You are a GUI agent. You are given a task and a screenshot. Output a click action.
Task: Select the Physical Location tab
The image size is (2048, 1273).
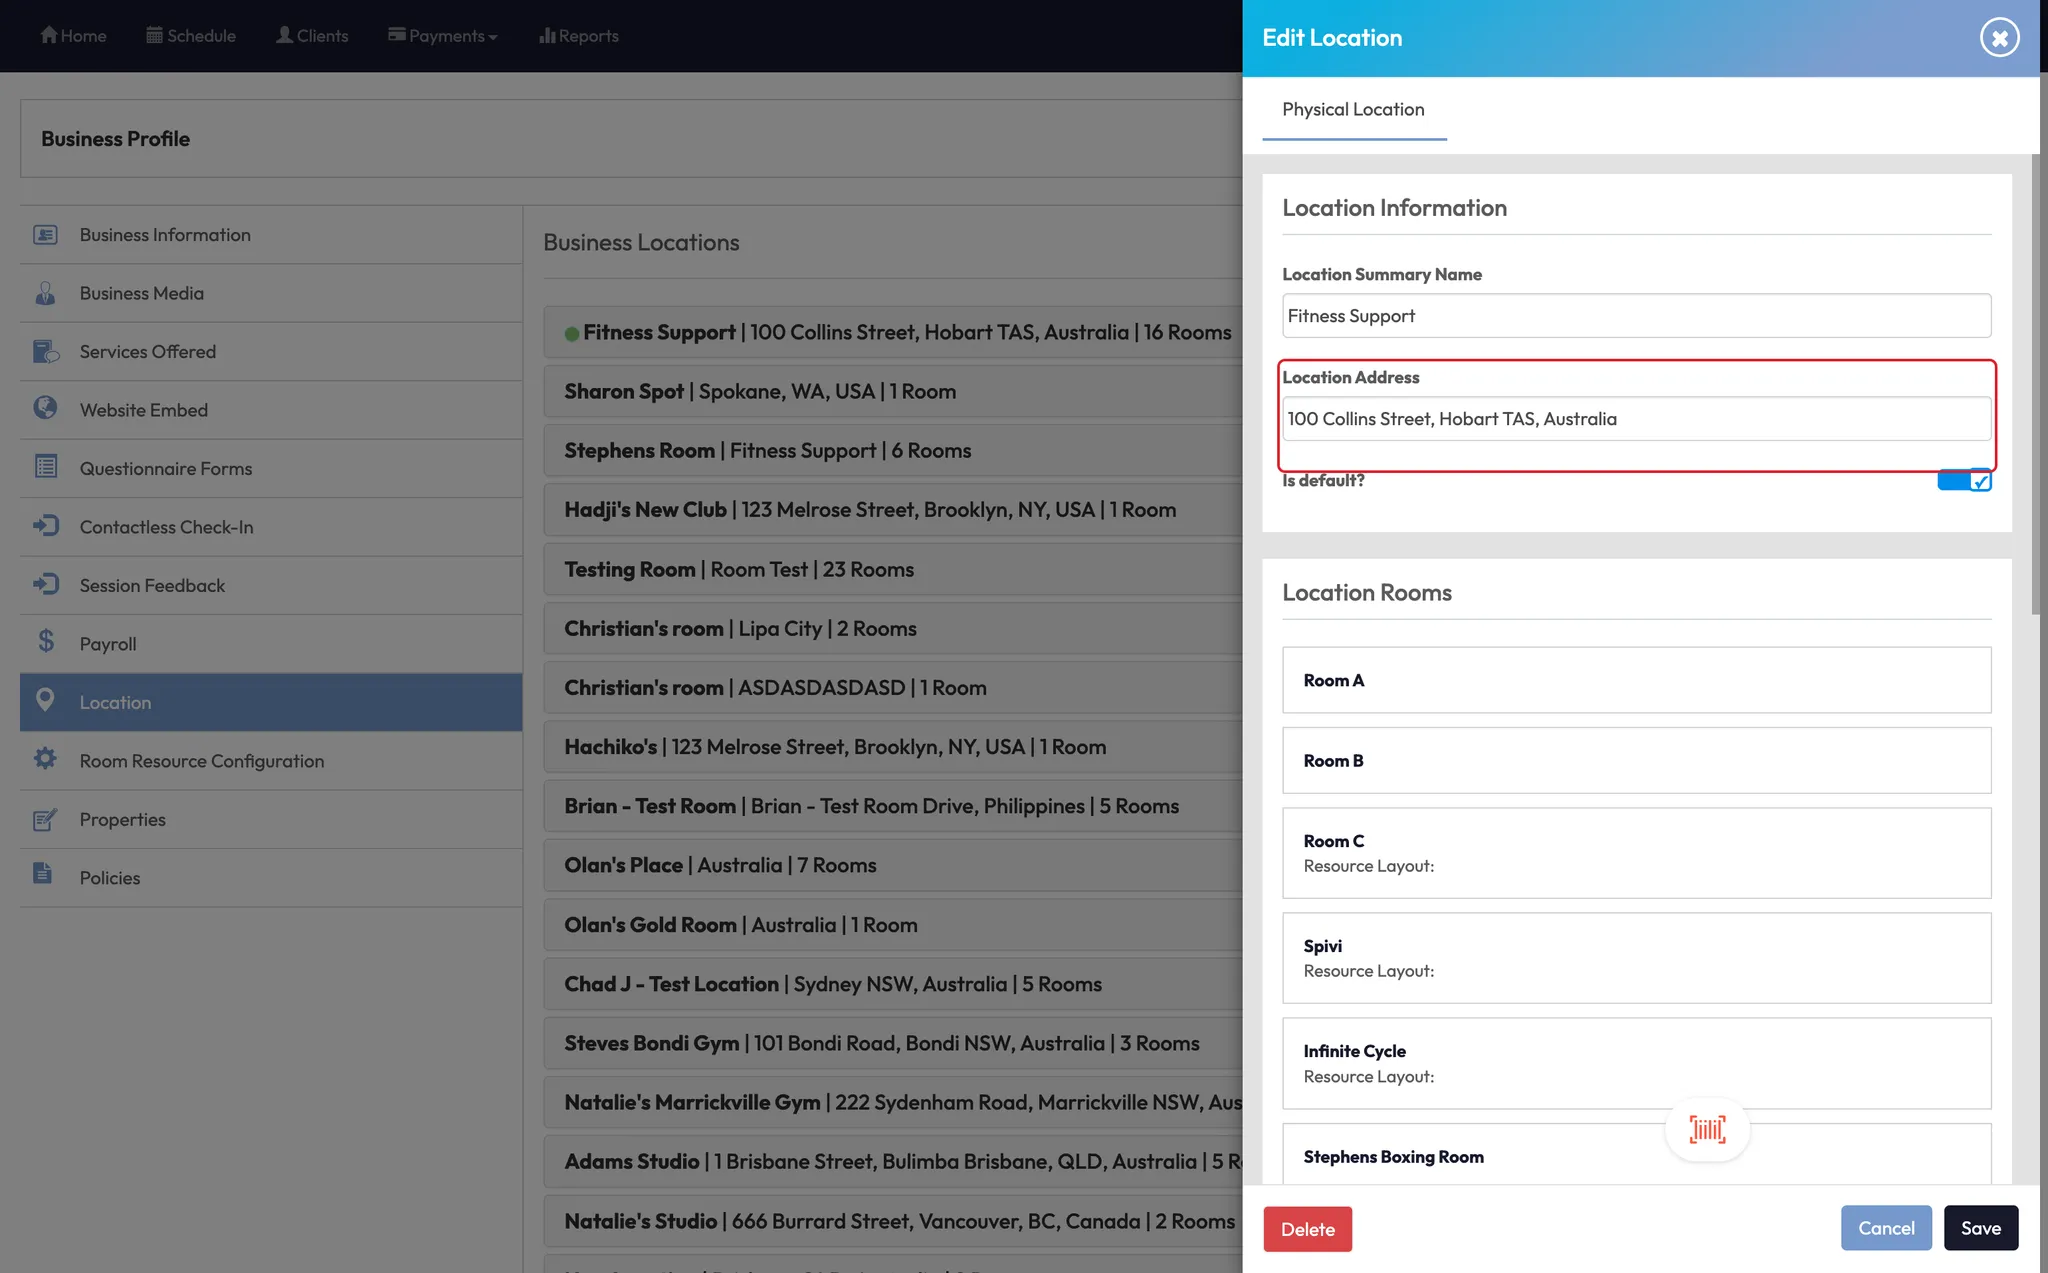1353,109
